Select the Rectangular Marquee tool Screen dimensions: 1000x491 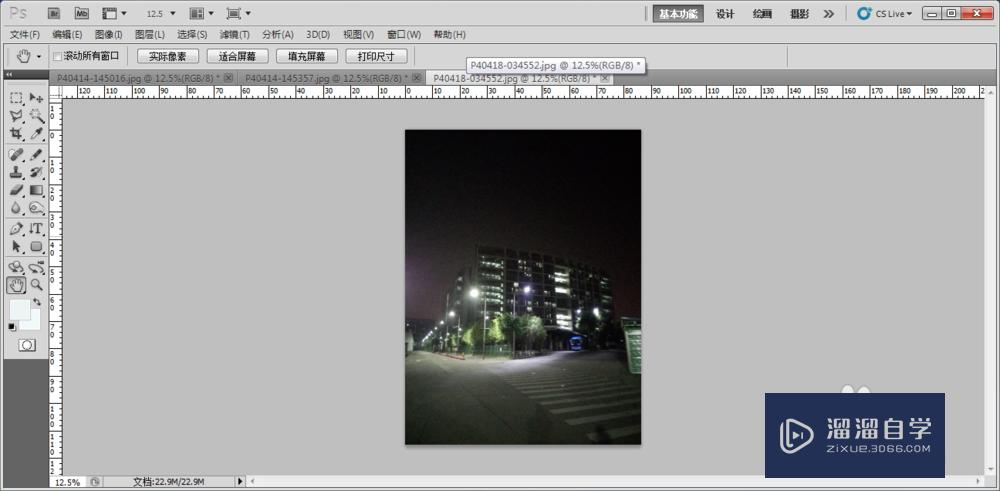click(17, 98)
